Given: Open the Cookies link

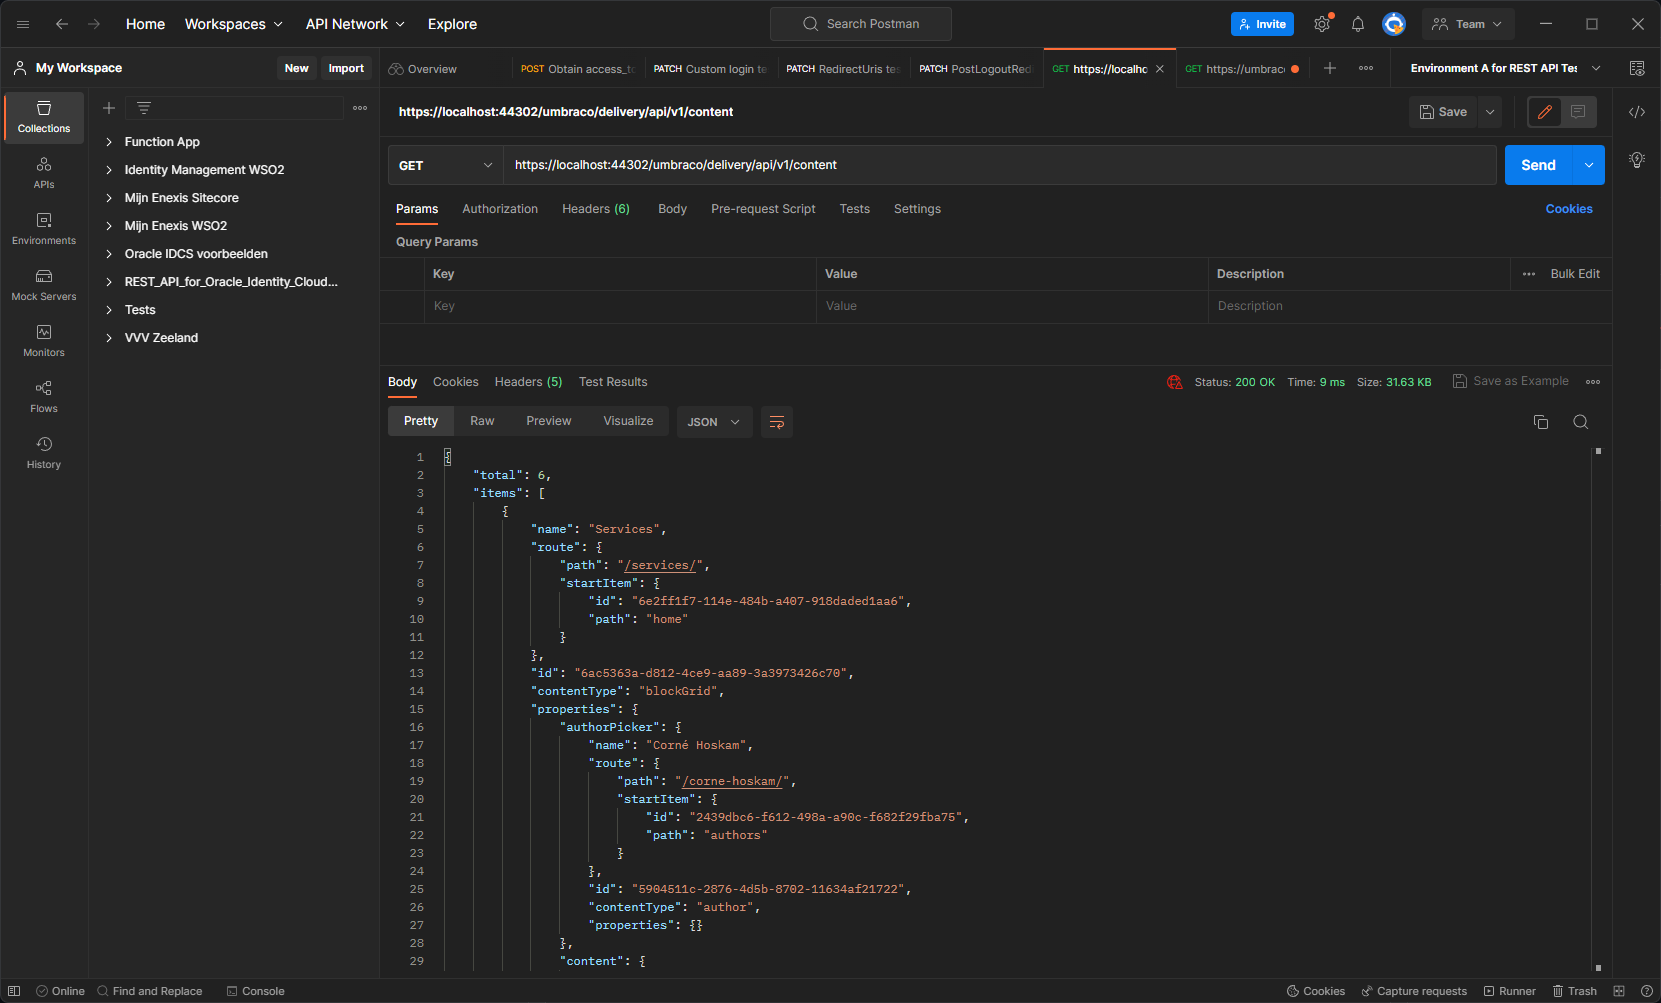Looking at the screenshot, I should click(x=1568, y=209).
